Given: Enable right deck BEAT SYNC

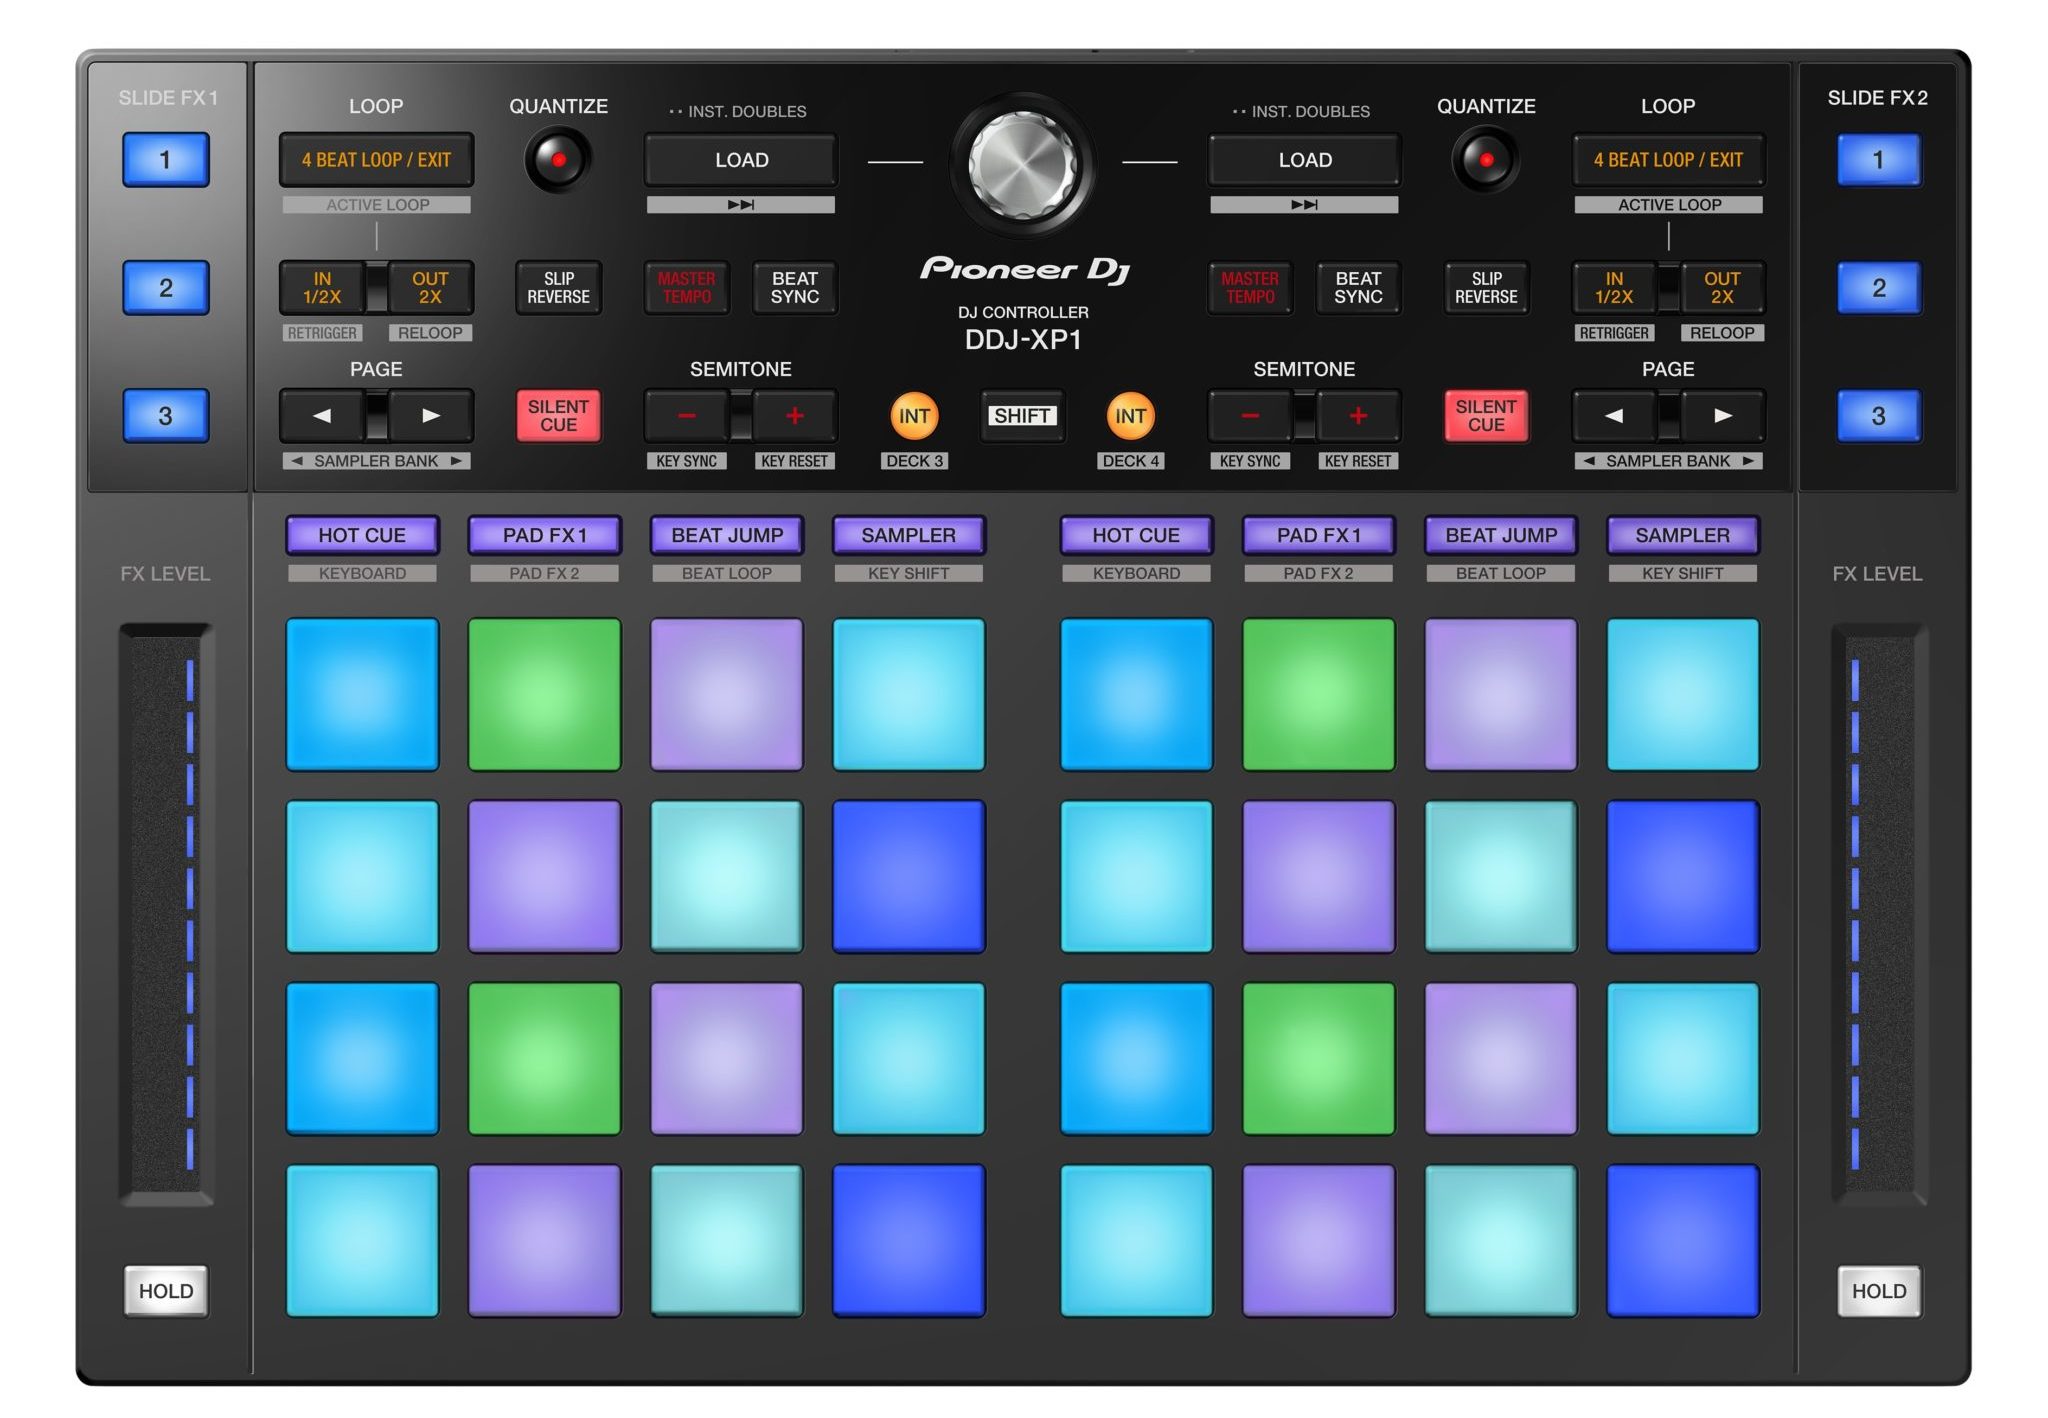Looking at the screenshot, I should (1358, 288).
